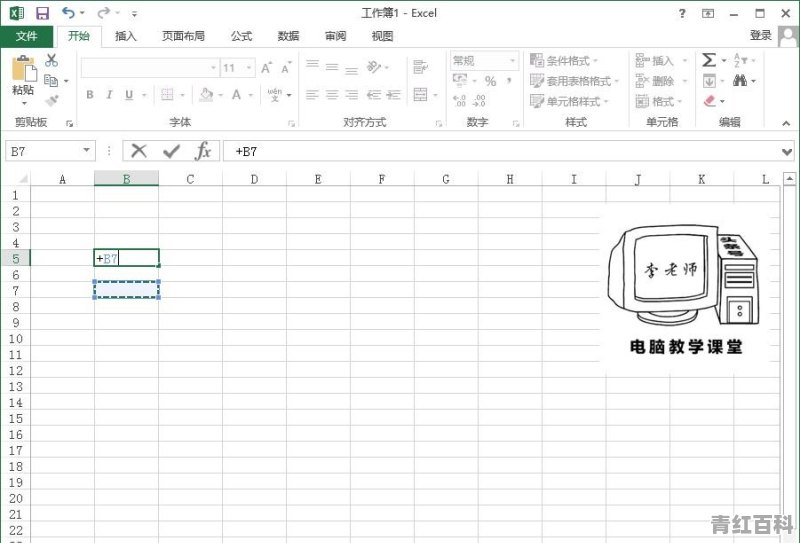Toggle Center horizontal alignment

pos(332,94)
